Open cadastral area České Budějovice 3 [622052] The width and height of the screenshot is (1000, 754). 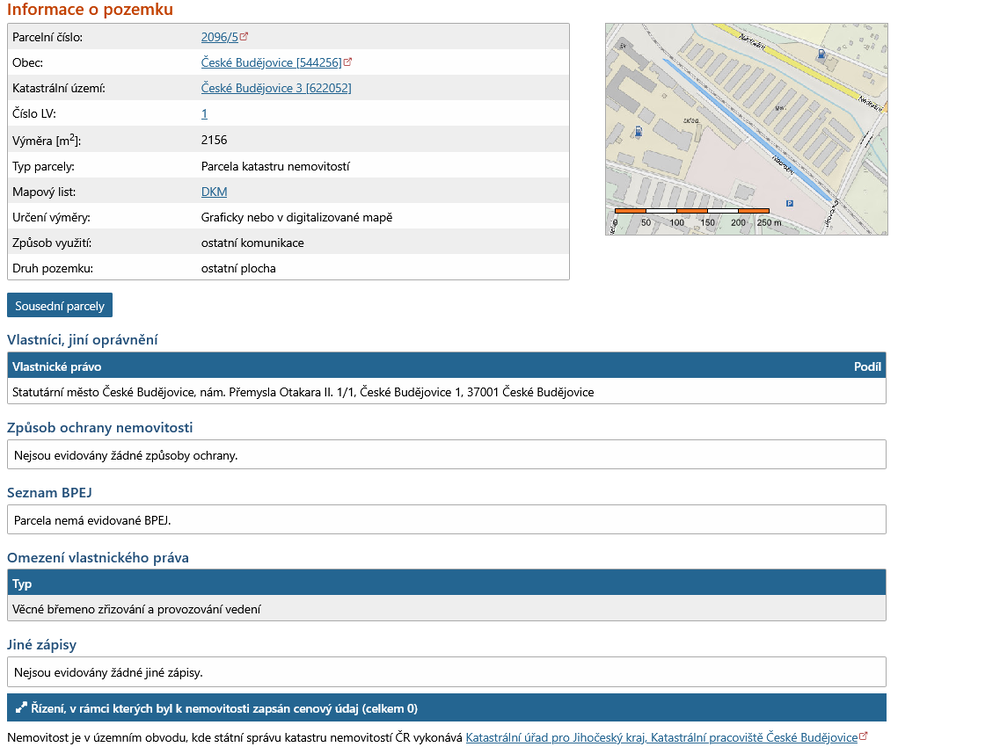click(x=276, y=88)
